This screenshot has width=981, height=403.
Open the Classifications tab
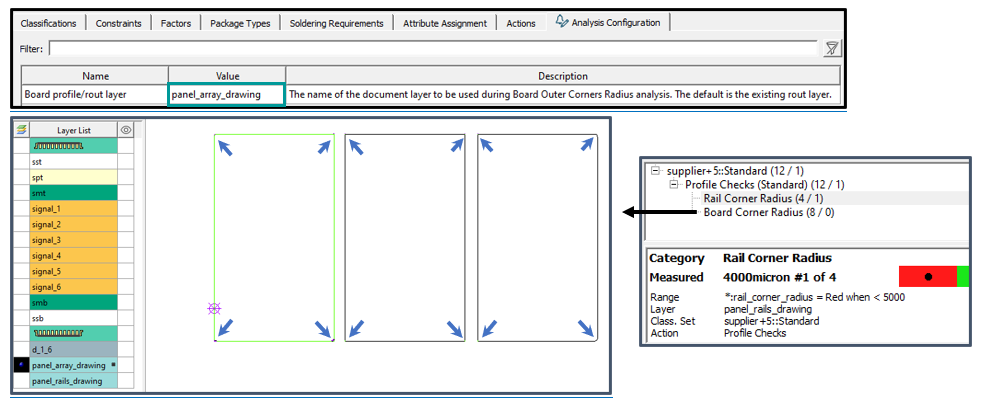[x=48, y=23]
